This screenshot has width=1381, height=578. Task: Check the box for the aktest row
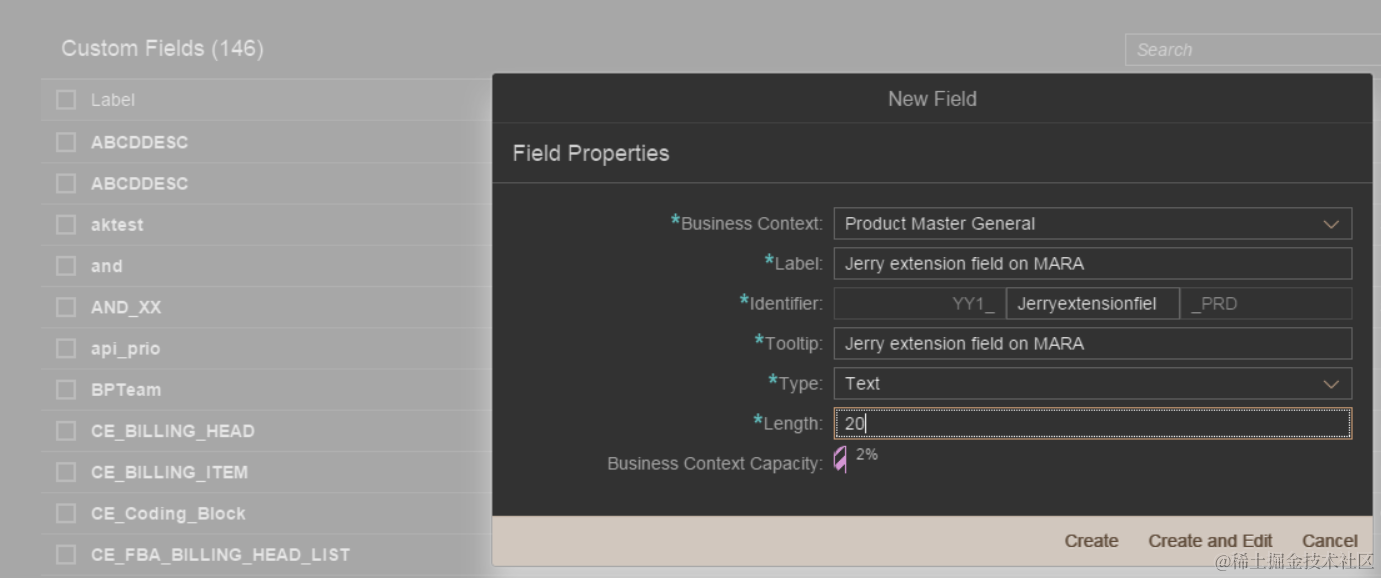[66, 225]
